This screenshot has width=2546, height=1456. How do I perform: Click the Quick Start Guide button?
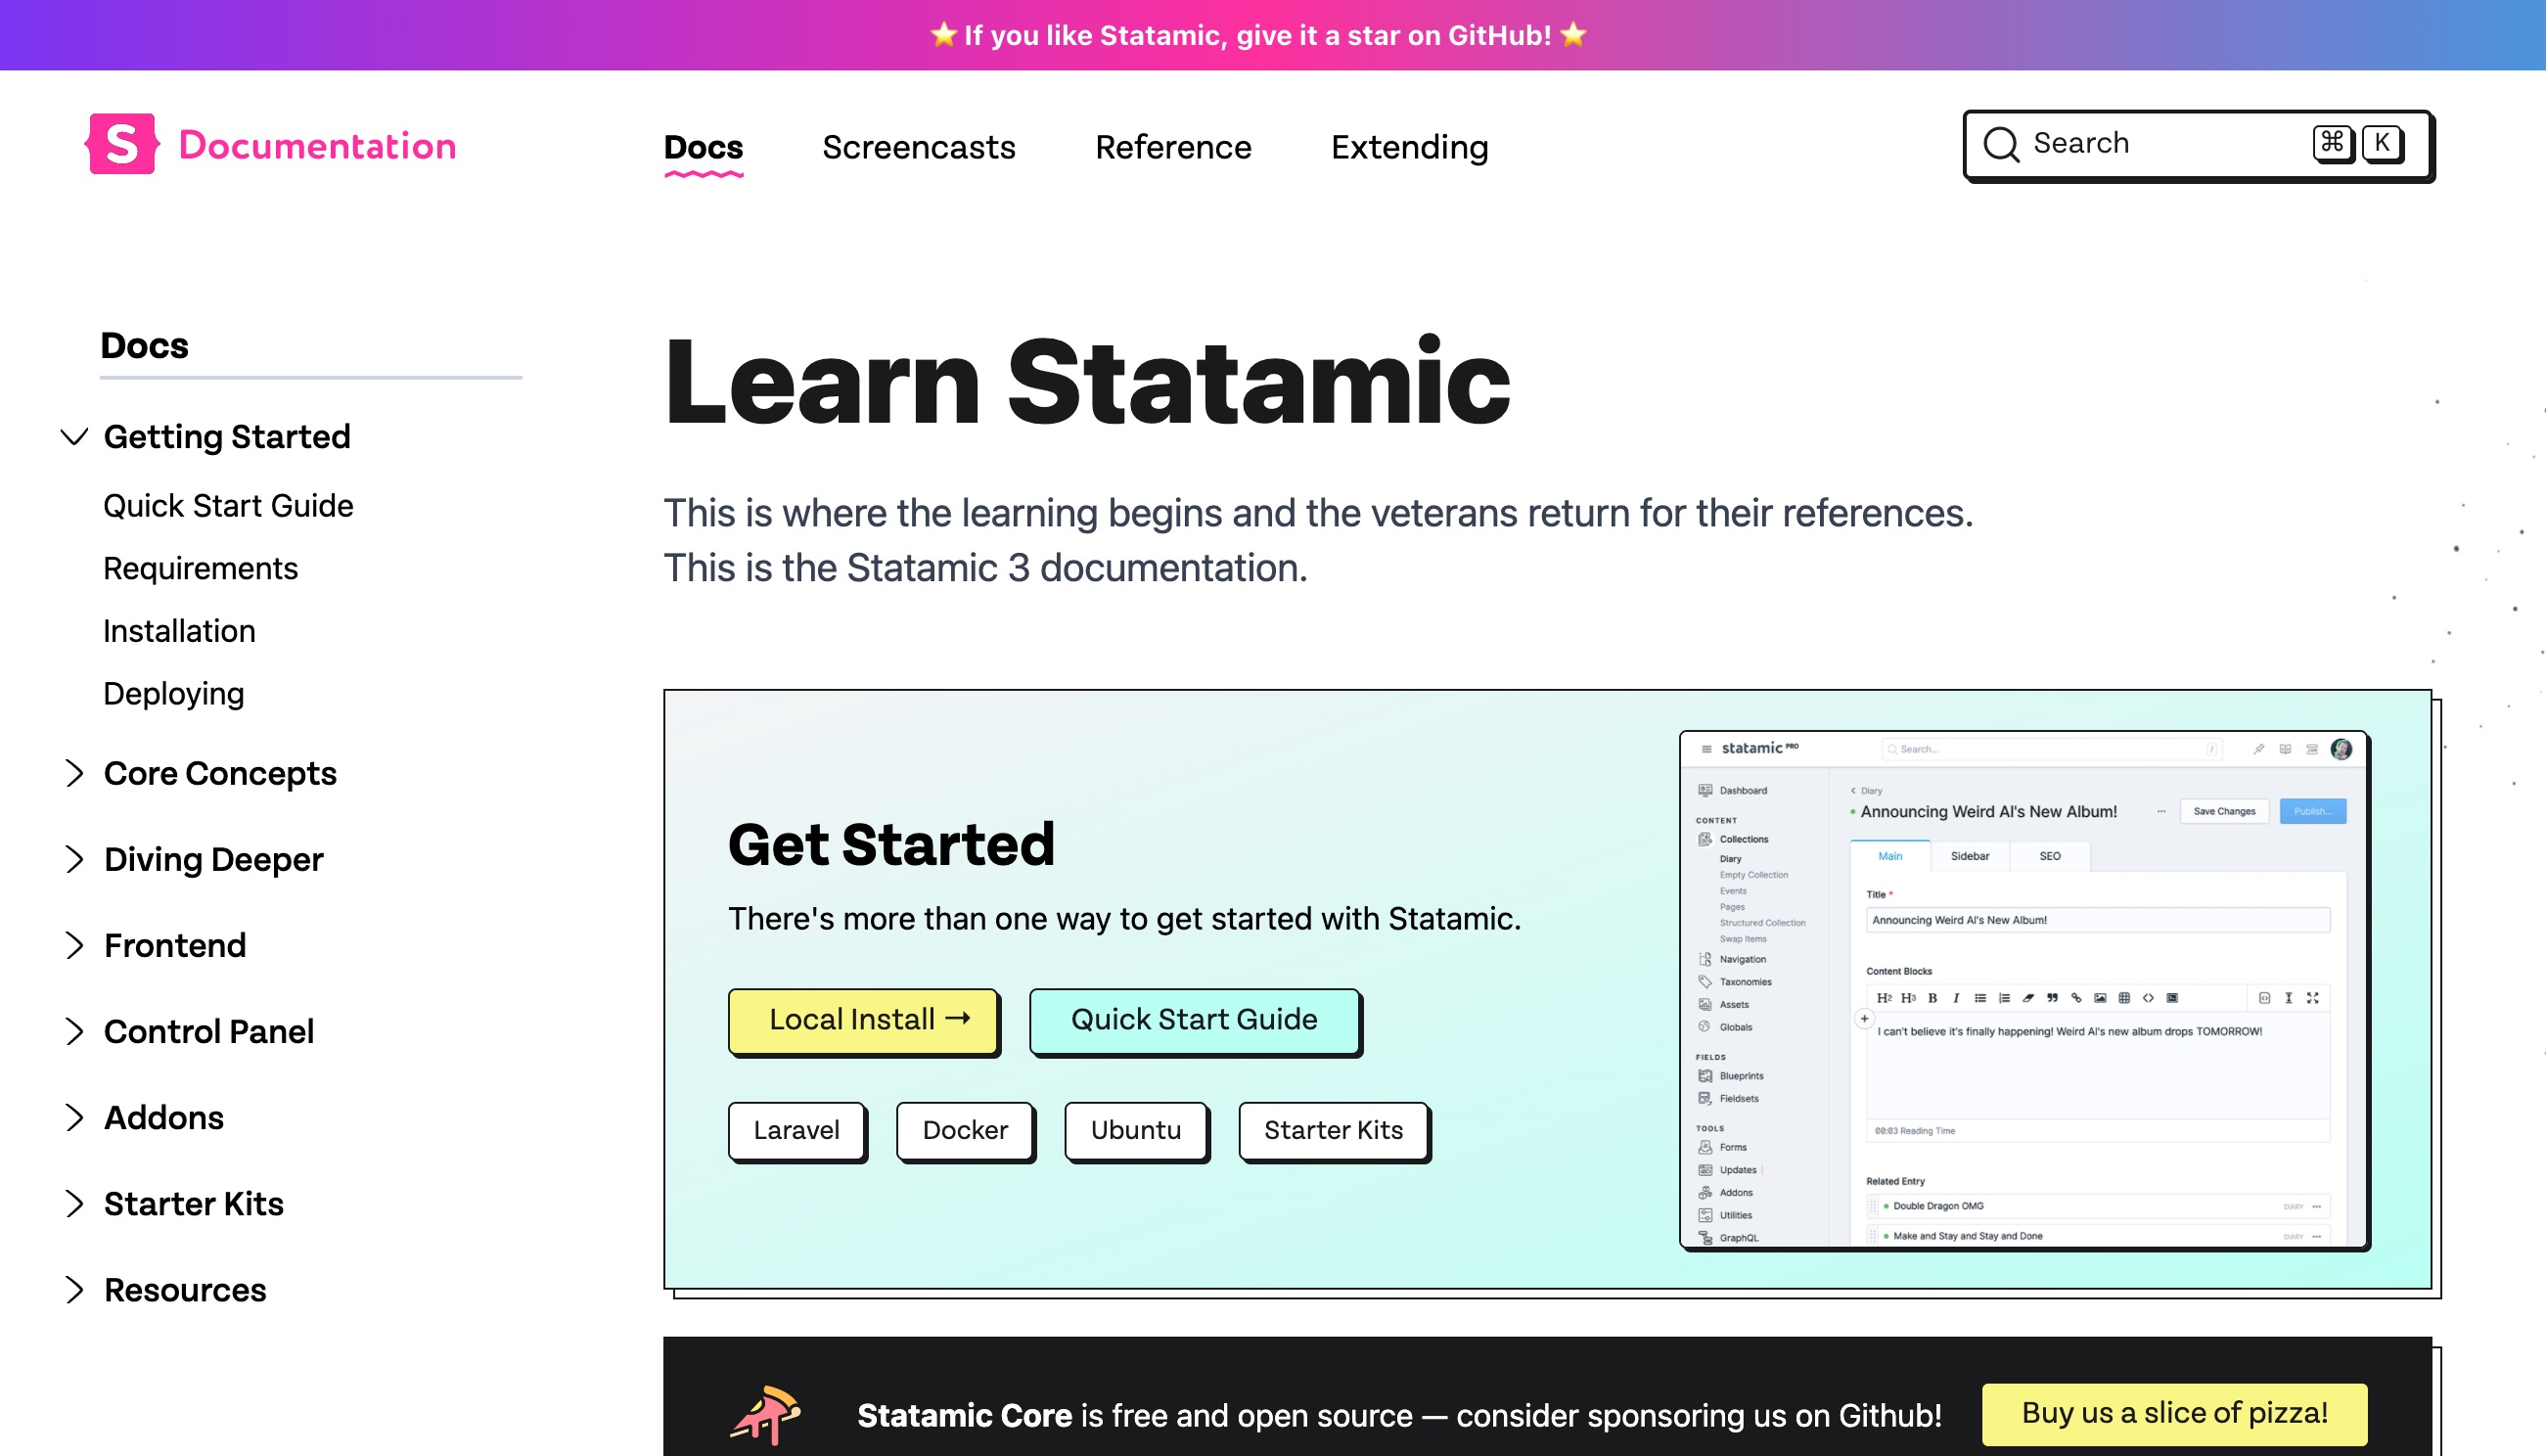(1194, 1020)
